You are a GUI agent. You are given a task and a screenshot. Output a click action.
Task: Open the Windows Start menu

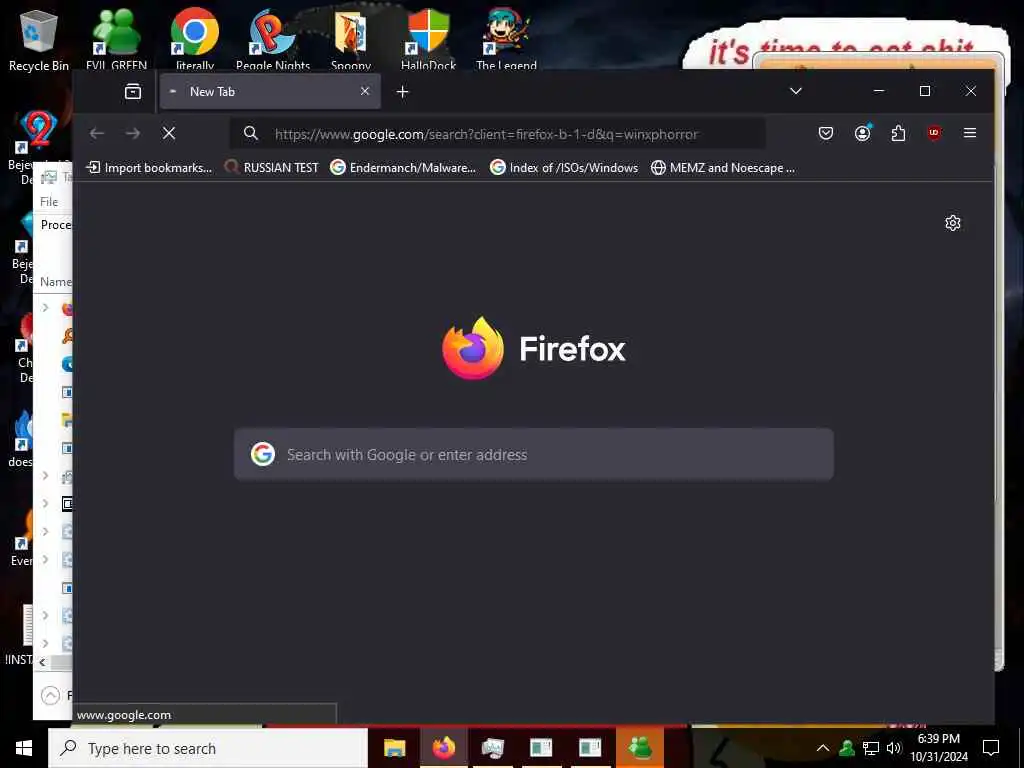[x=24, y=748]
